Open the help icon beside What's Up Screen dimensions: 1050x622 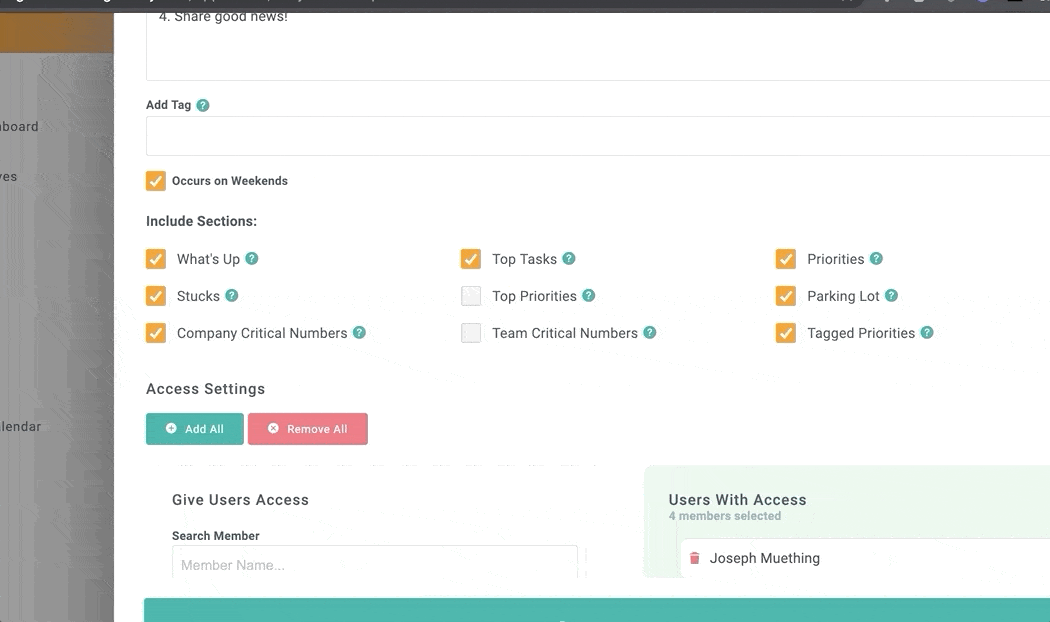252,258
